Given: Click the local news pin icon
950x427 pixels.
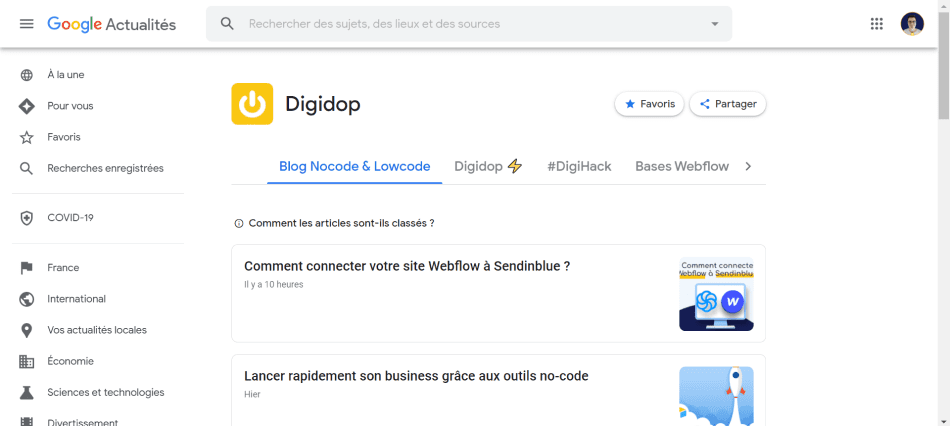Looking at the screenshot, I should [x=26, y=330].
